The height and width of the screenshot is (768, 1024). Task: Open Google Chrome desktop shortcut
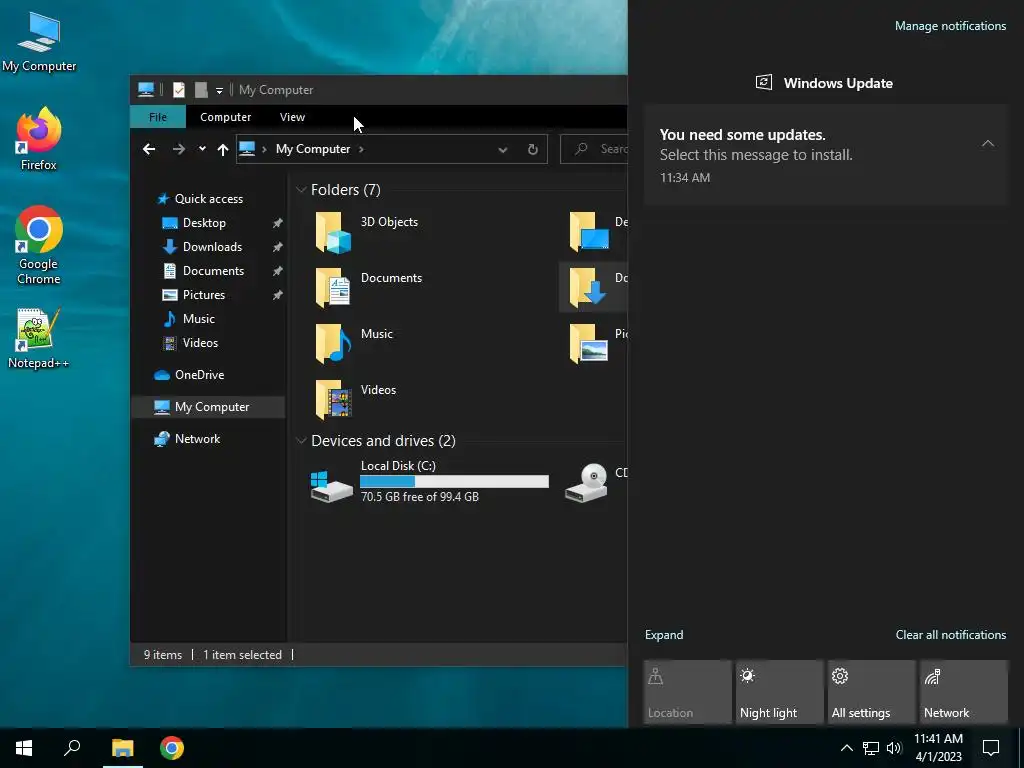pos(39,245)
